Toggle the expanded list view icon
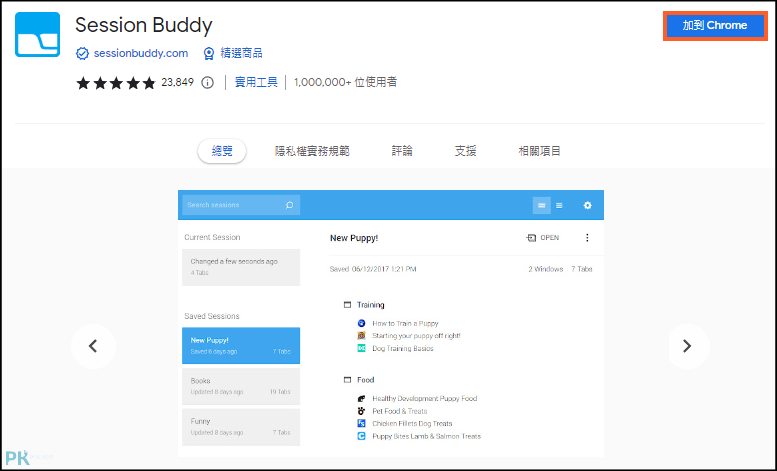This screenshot has width=777, height=471. (542, 205)
